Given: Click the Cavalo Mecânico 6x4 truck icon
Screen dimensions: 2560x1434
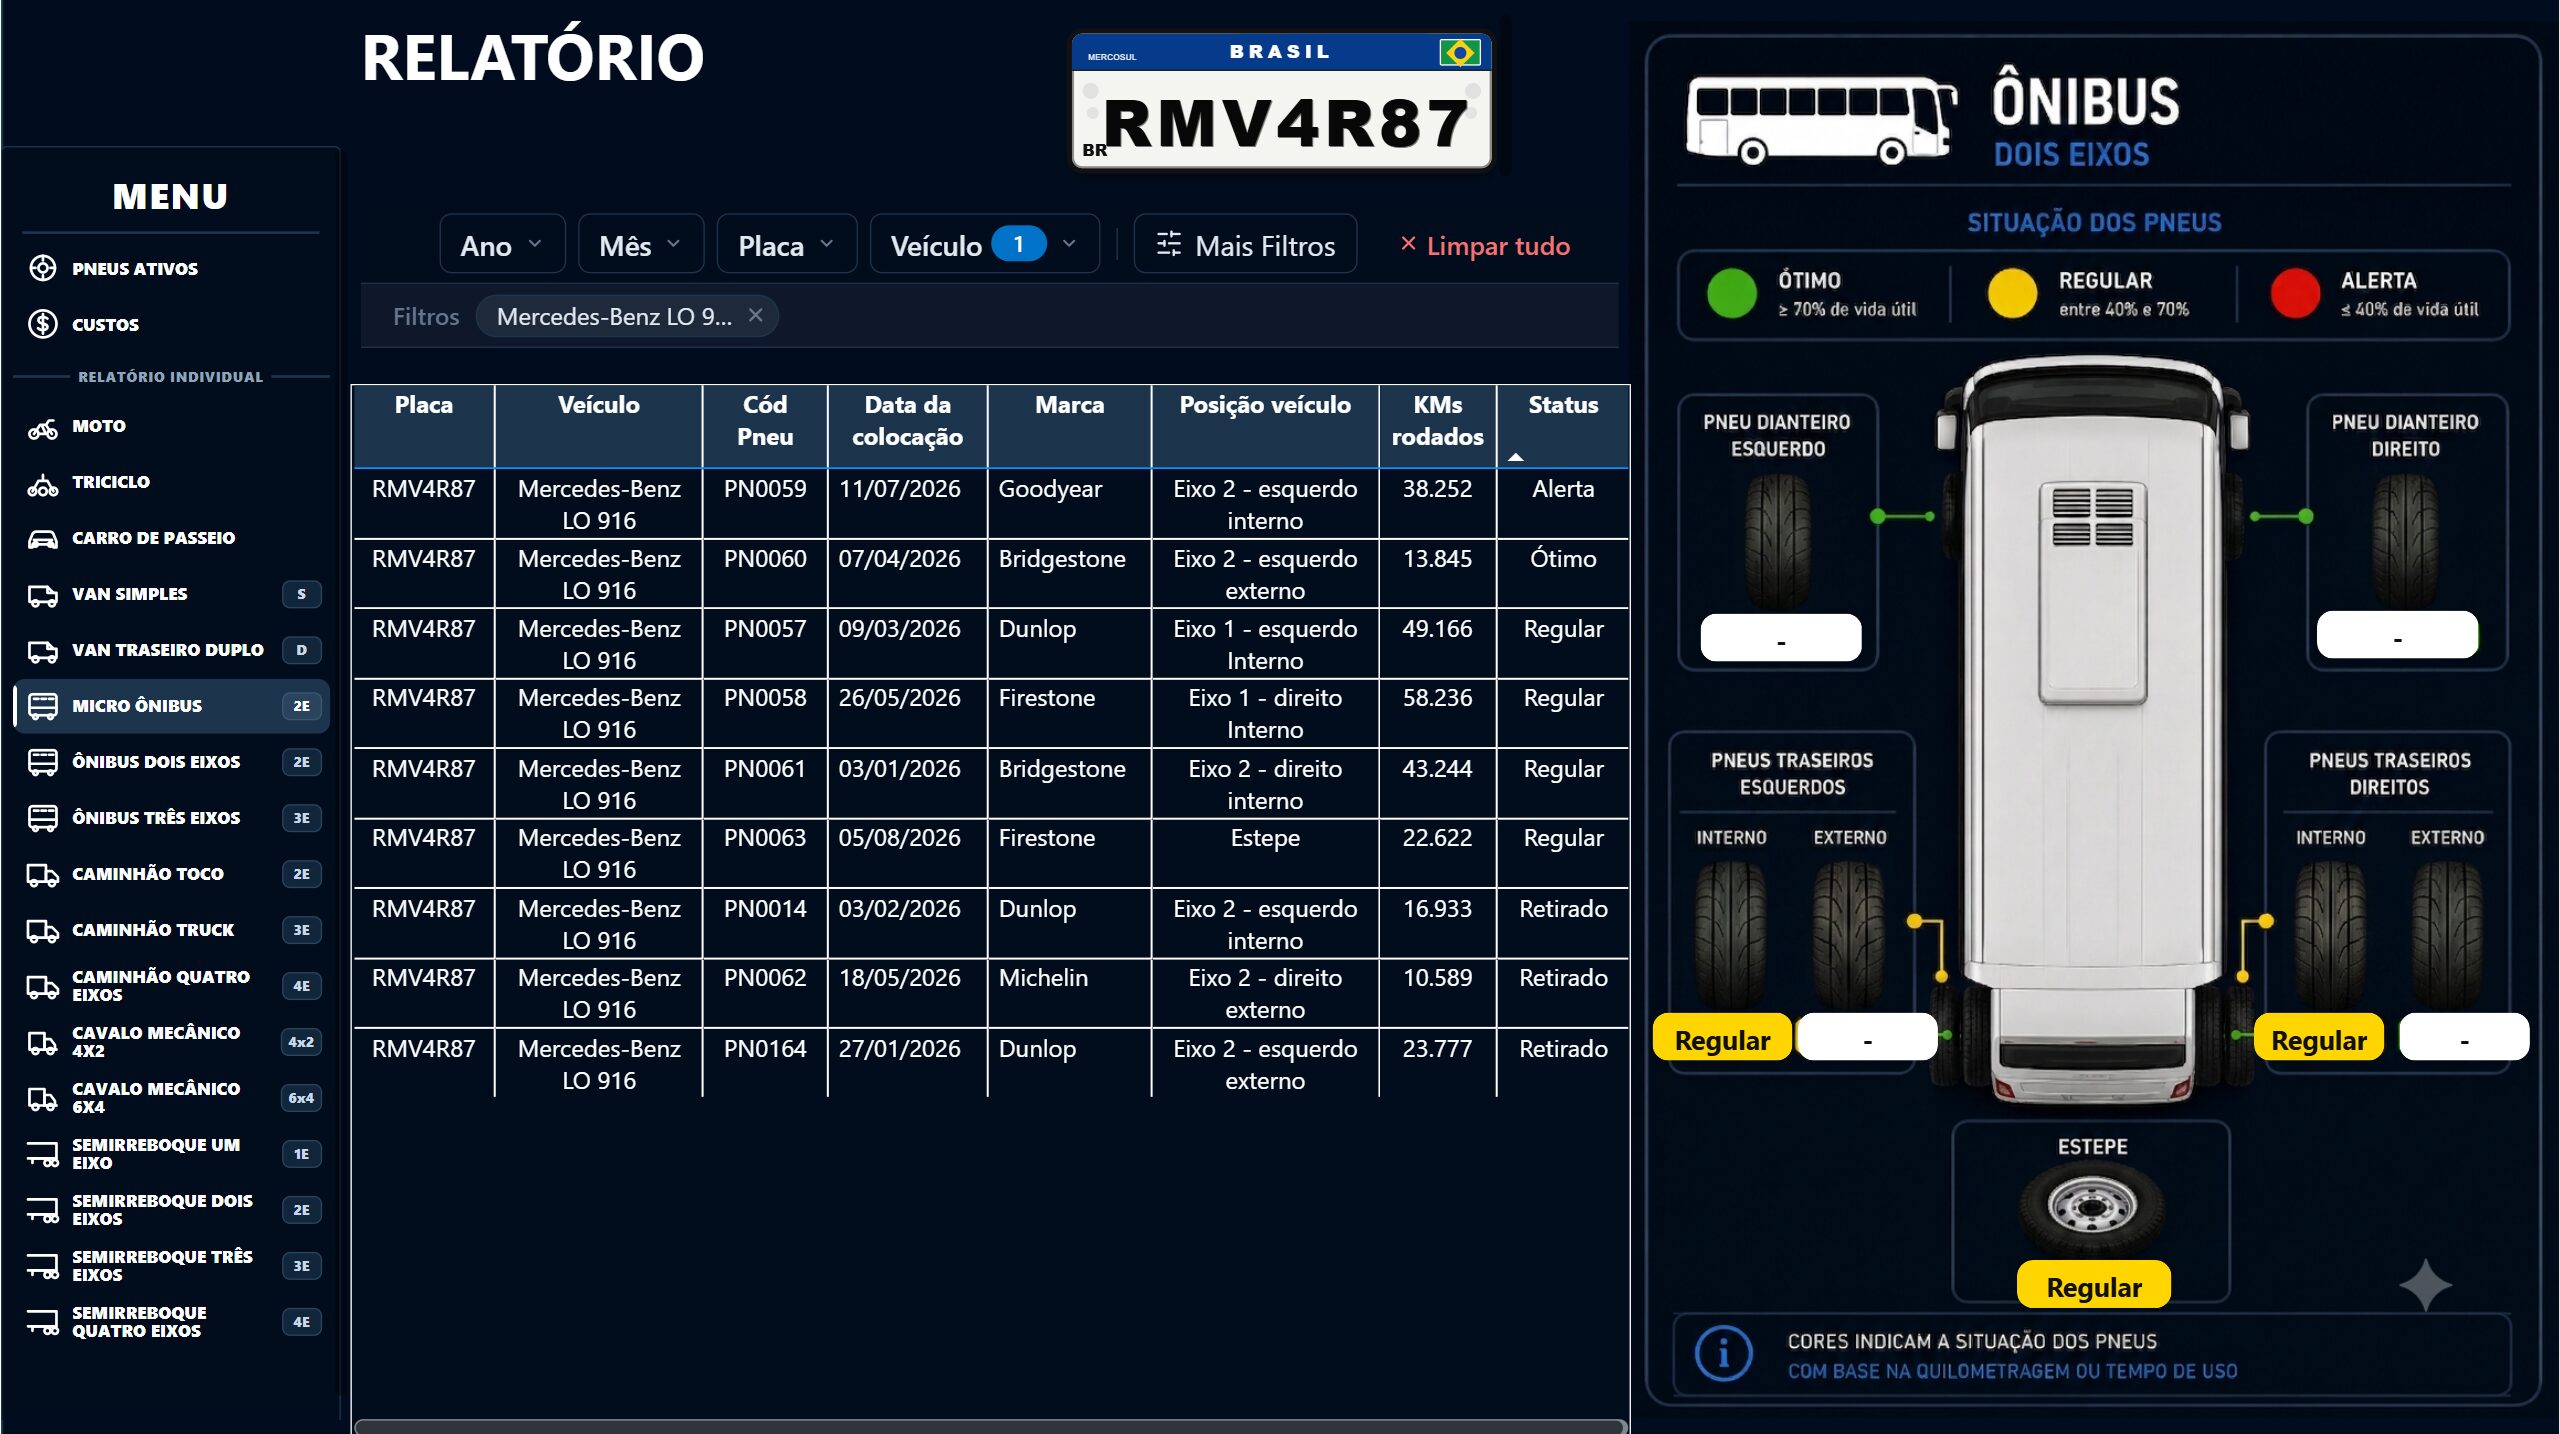Looking at the screenshot, I should [43, 1098].
